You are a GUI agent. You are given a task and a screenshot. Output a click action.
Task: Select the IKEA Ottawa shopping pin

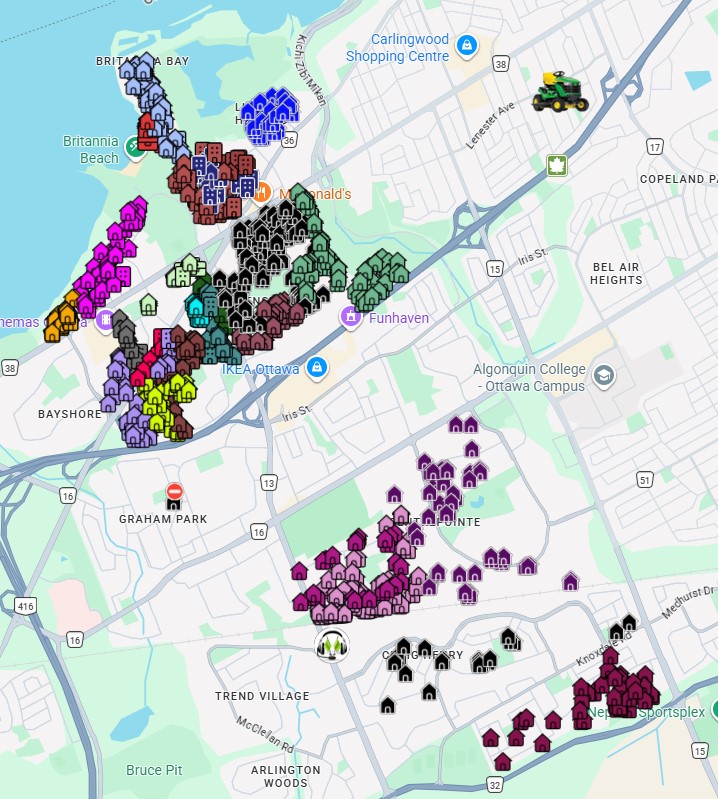[316, 368]
